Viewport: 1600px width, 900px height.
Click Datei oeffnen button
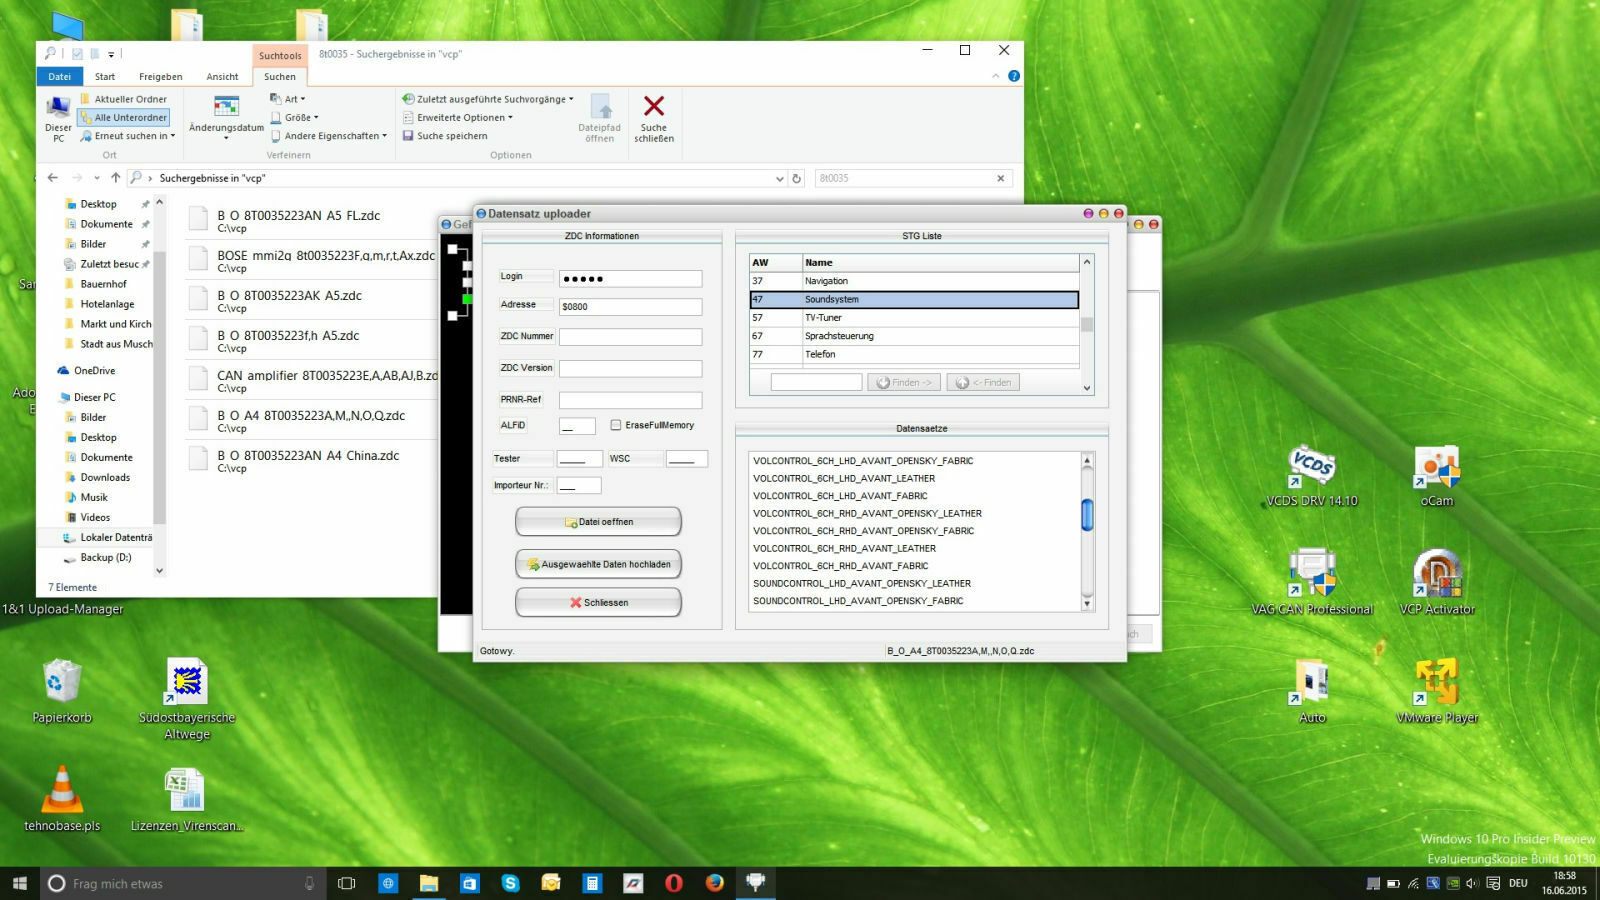click(x=598, y=521)
